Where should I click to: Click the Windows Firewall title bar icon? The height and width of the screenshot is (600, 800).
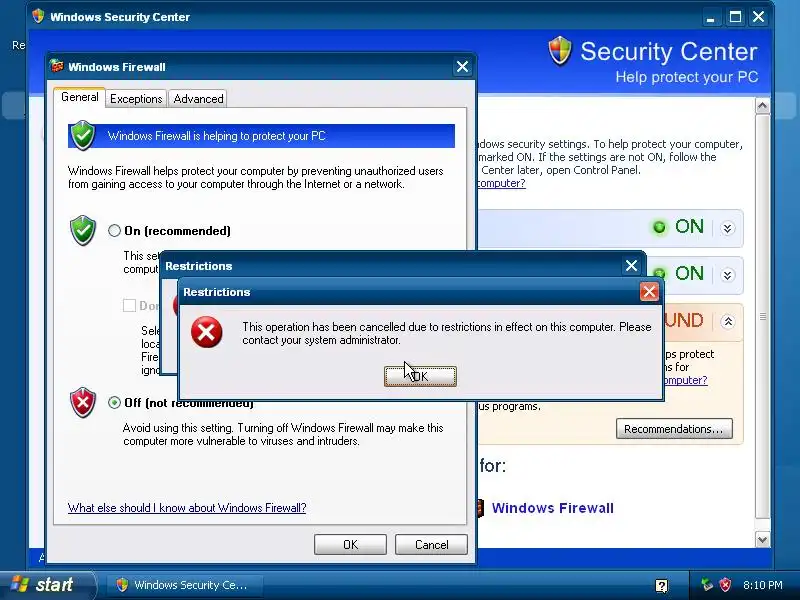57,66
